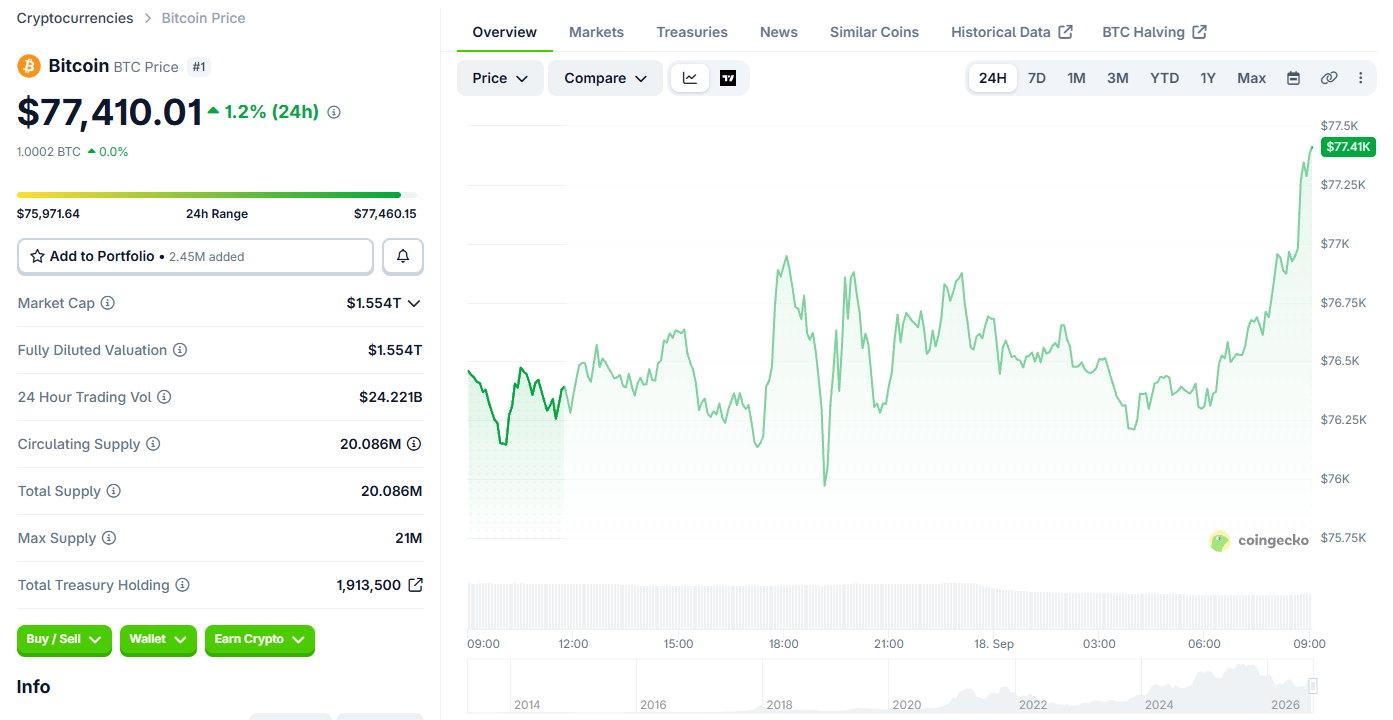Click the star icon in Add to Portfolio

(38, 256)
